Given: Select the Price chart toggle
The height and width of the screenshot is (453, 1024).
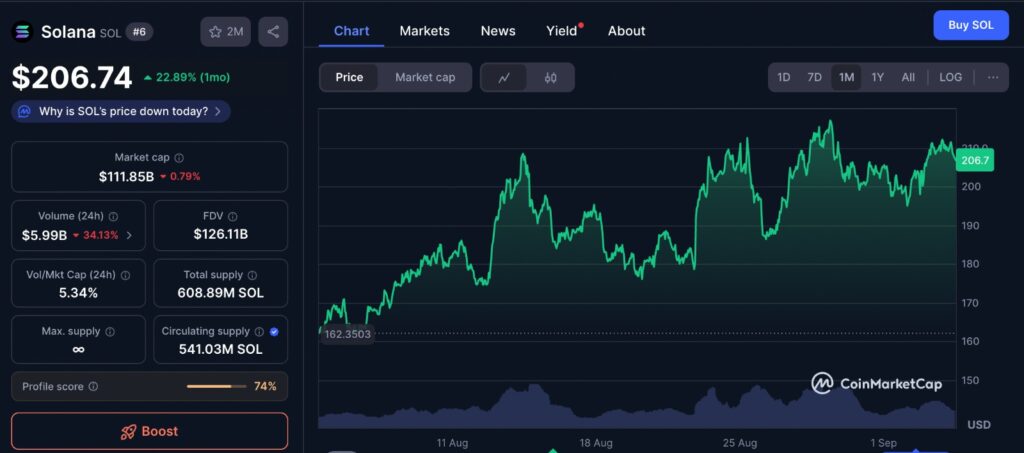Looking at the screenshot, I should point(349,78).
